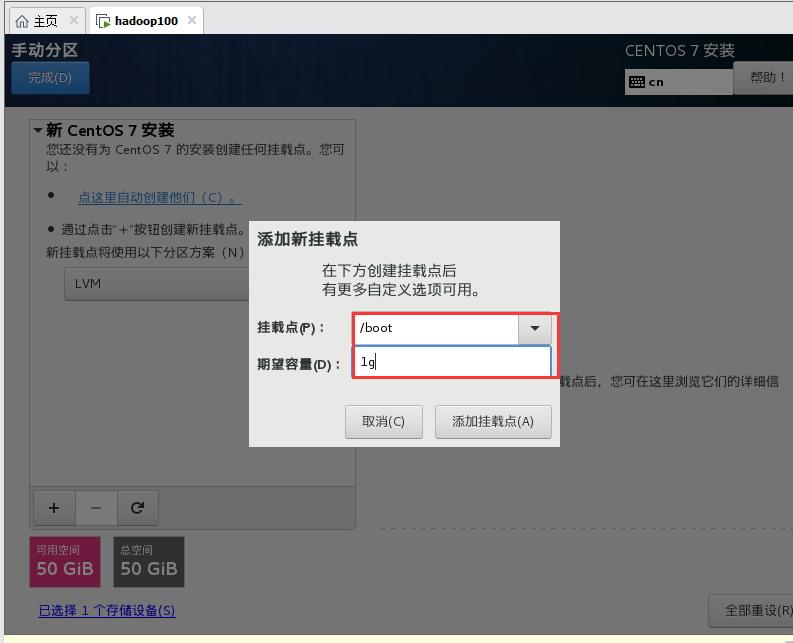Click the 添加挂载点(A) button

493,421
